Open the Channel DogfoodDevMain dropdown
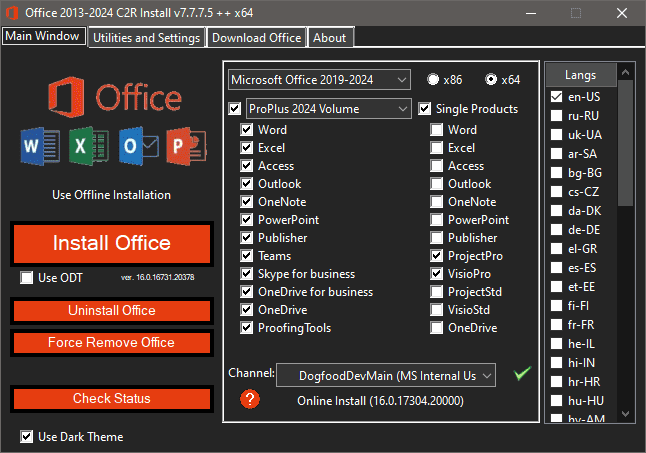This screenshot has height=453, width=646. tap(386, 376)
